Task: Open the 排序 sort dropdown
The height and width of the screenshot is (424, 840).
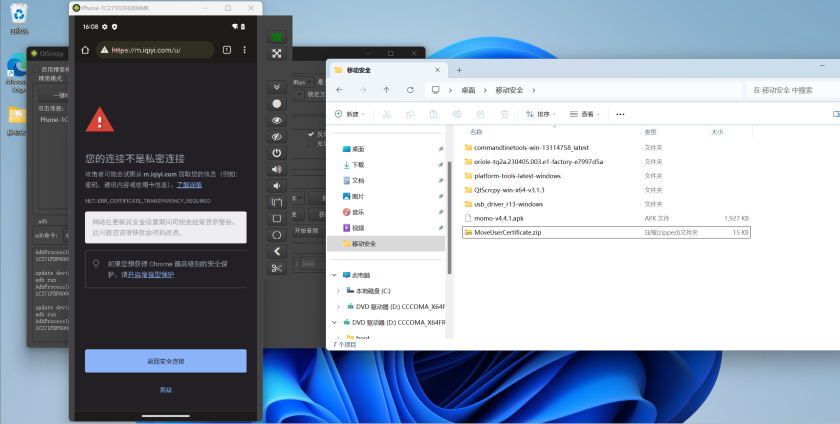Action: (542, 114)
